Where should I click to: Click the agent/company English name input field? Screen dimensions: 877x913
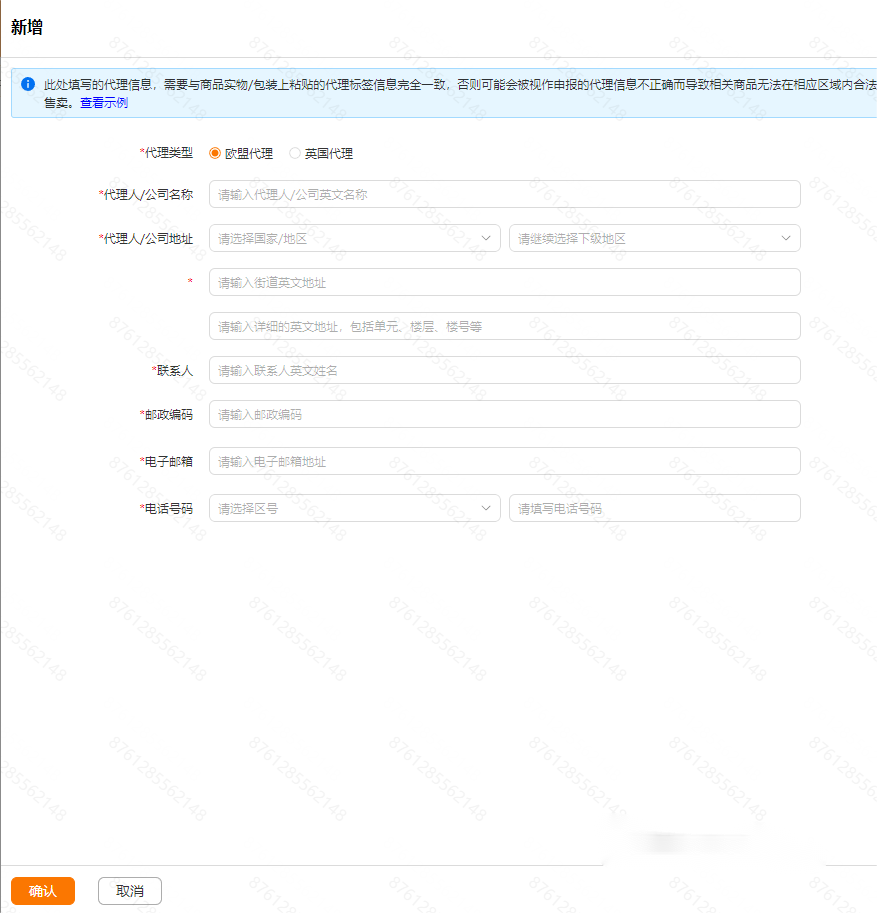(x=503, y=193)
